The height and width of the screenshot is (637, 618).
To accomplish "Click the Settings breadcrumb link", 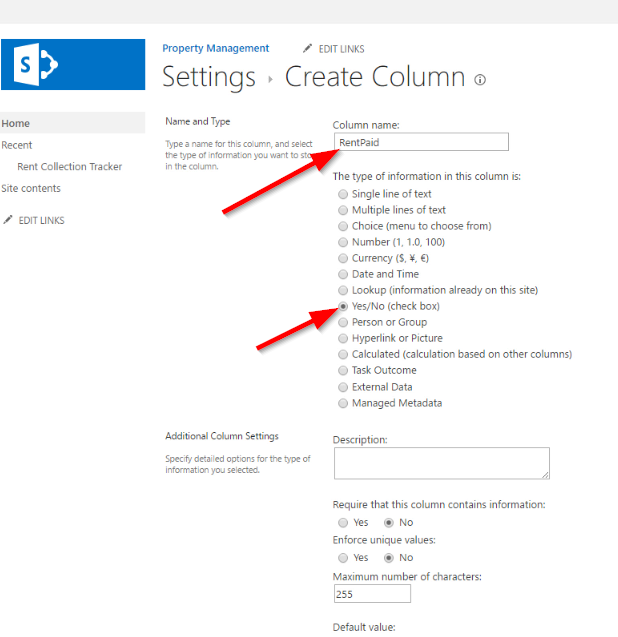I will 209,77.
